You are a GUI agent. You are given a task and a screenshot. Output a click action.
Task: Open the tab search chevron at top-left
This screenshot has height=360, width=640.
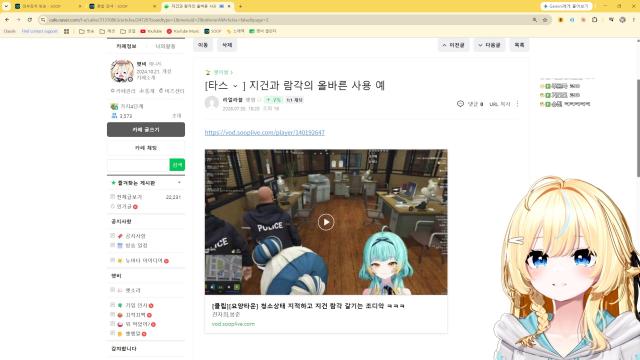pos(6,6)
